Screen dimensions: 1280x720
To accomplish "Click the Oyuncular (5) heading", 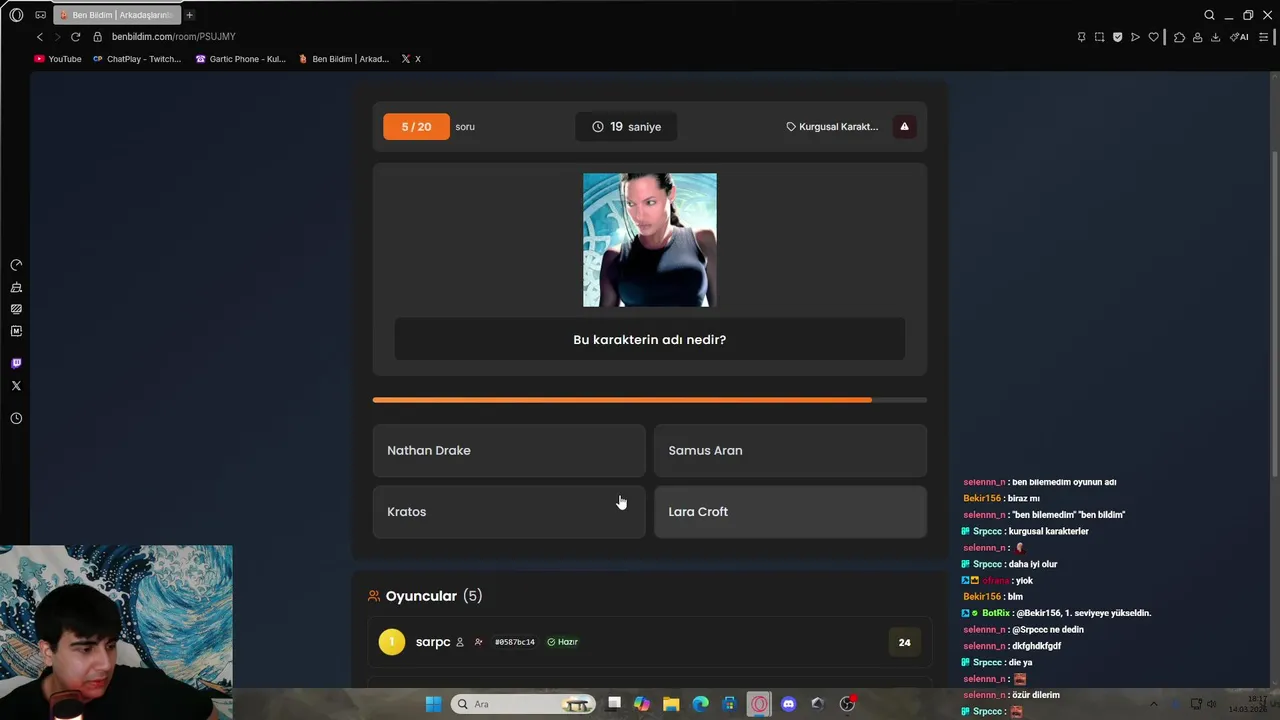I will point(434,596).
